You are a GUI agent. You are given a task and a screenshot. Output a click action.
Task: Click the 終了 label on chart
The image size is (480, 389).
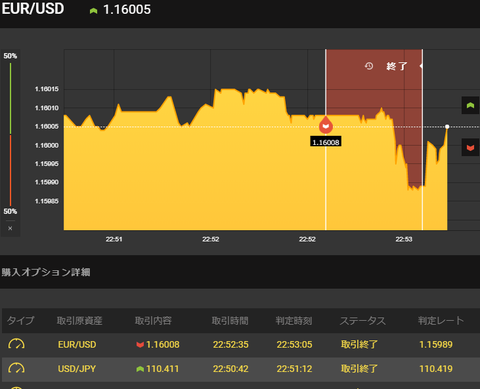(x=397, y=66)
